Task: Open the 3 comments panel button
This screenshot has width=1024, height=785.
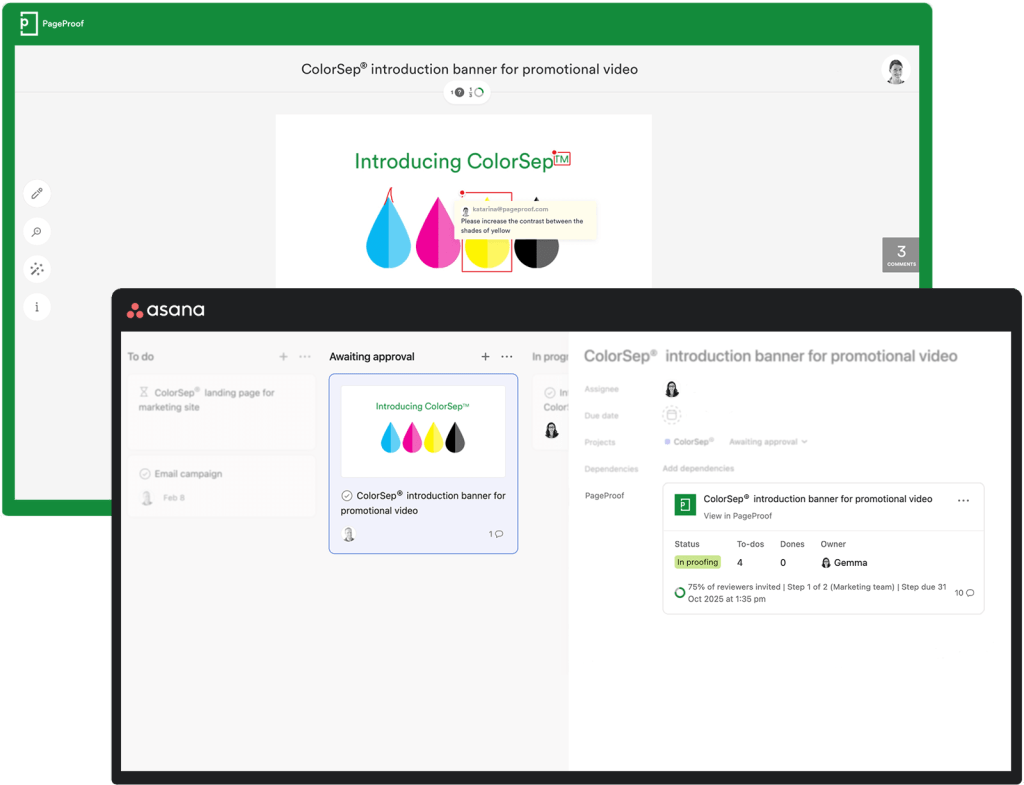Action: click(900, 254)
